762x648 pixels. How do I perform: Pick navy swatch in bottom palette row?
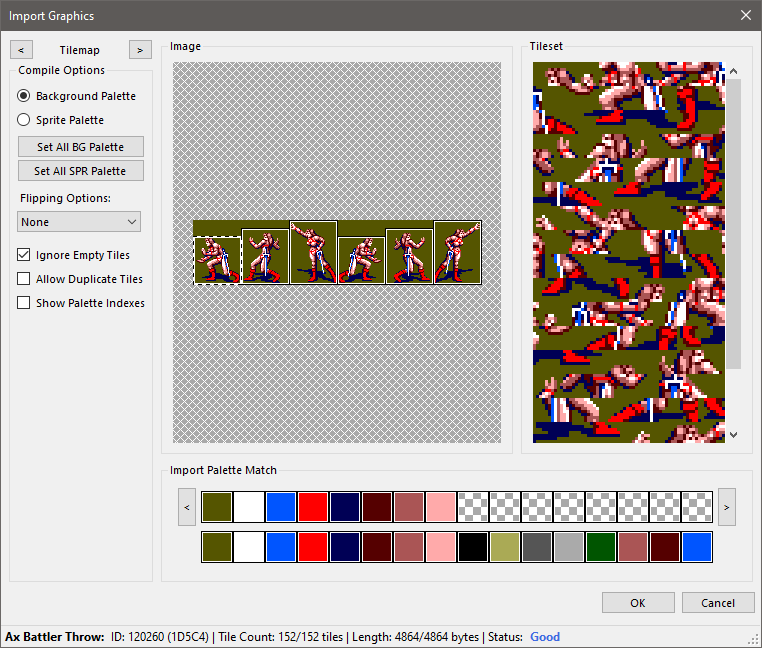[x=345, y=547]
